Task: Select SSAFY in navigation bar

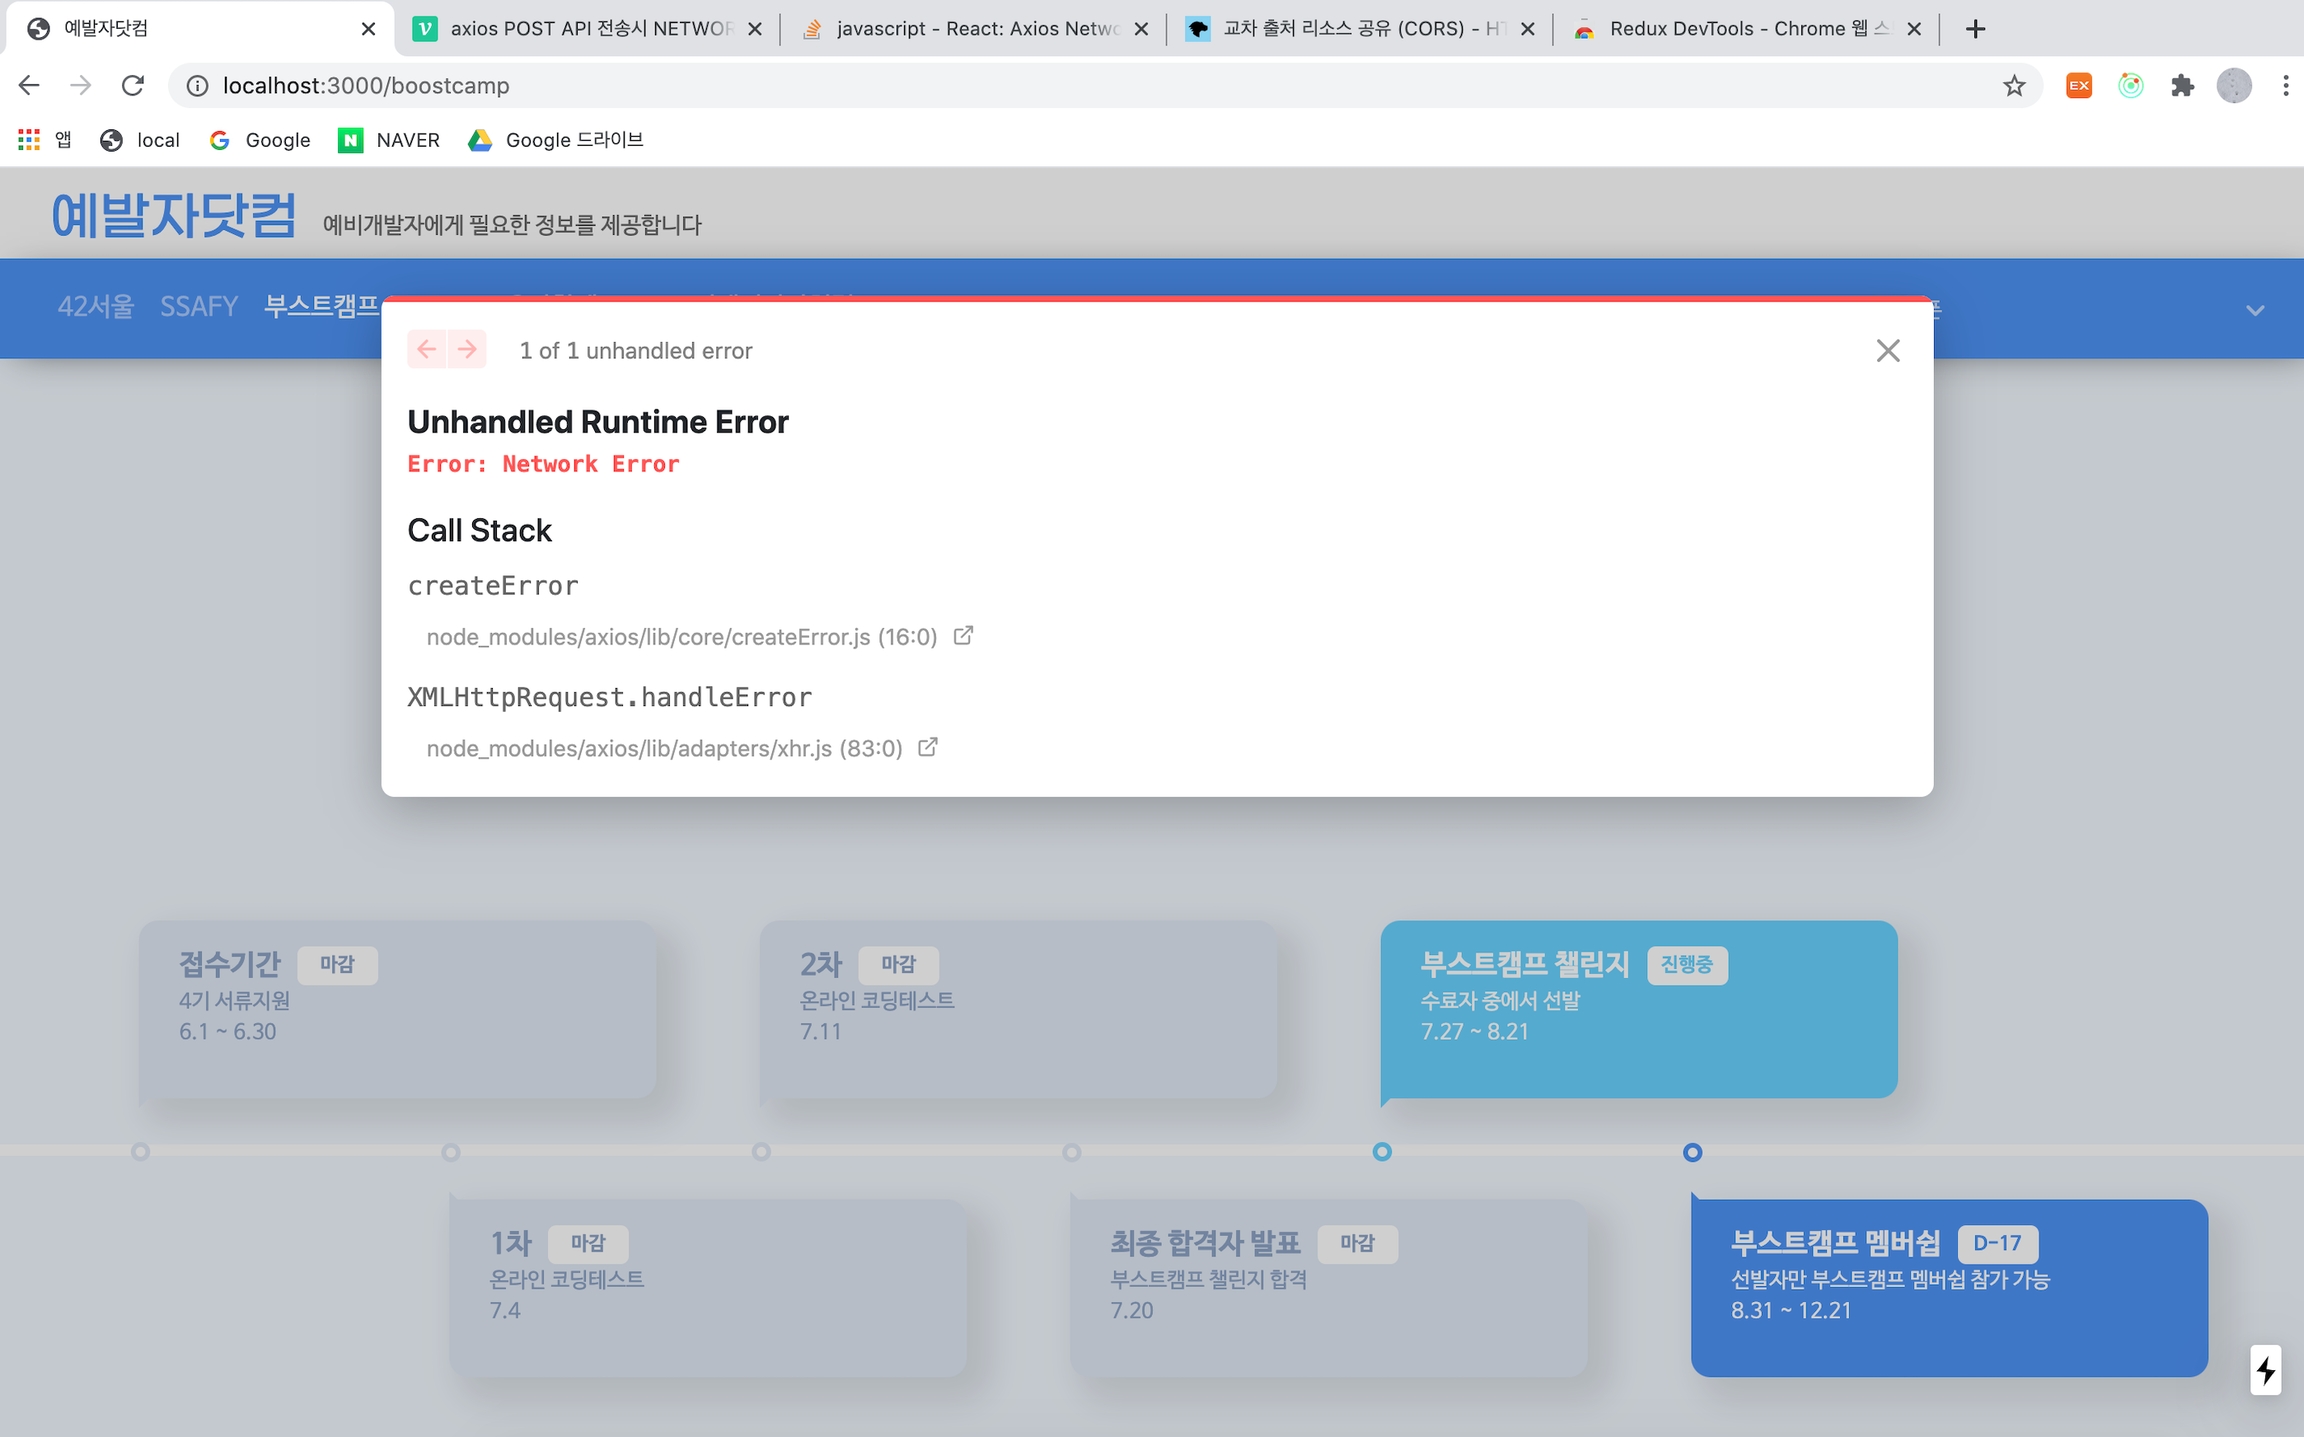Action: pyautogui.click(x=199, y=306)
